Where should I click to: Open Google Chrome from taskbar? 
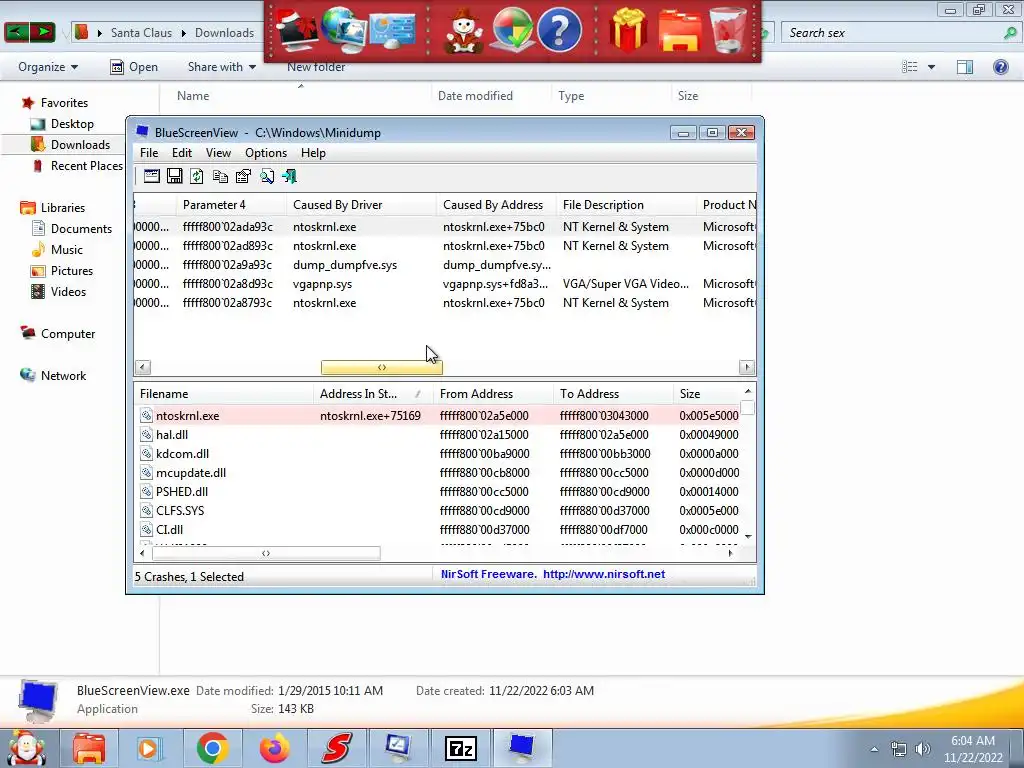[212, 748]
